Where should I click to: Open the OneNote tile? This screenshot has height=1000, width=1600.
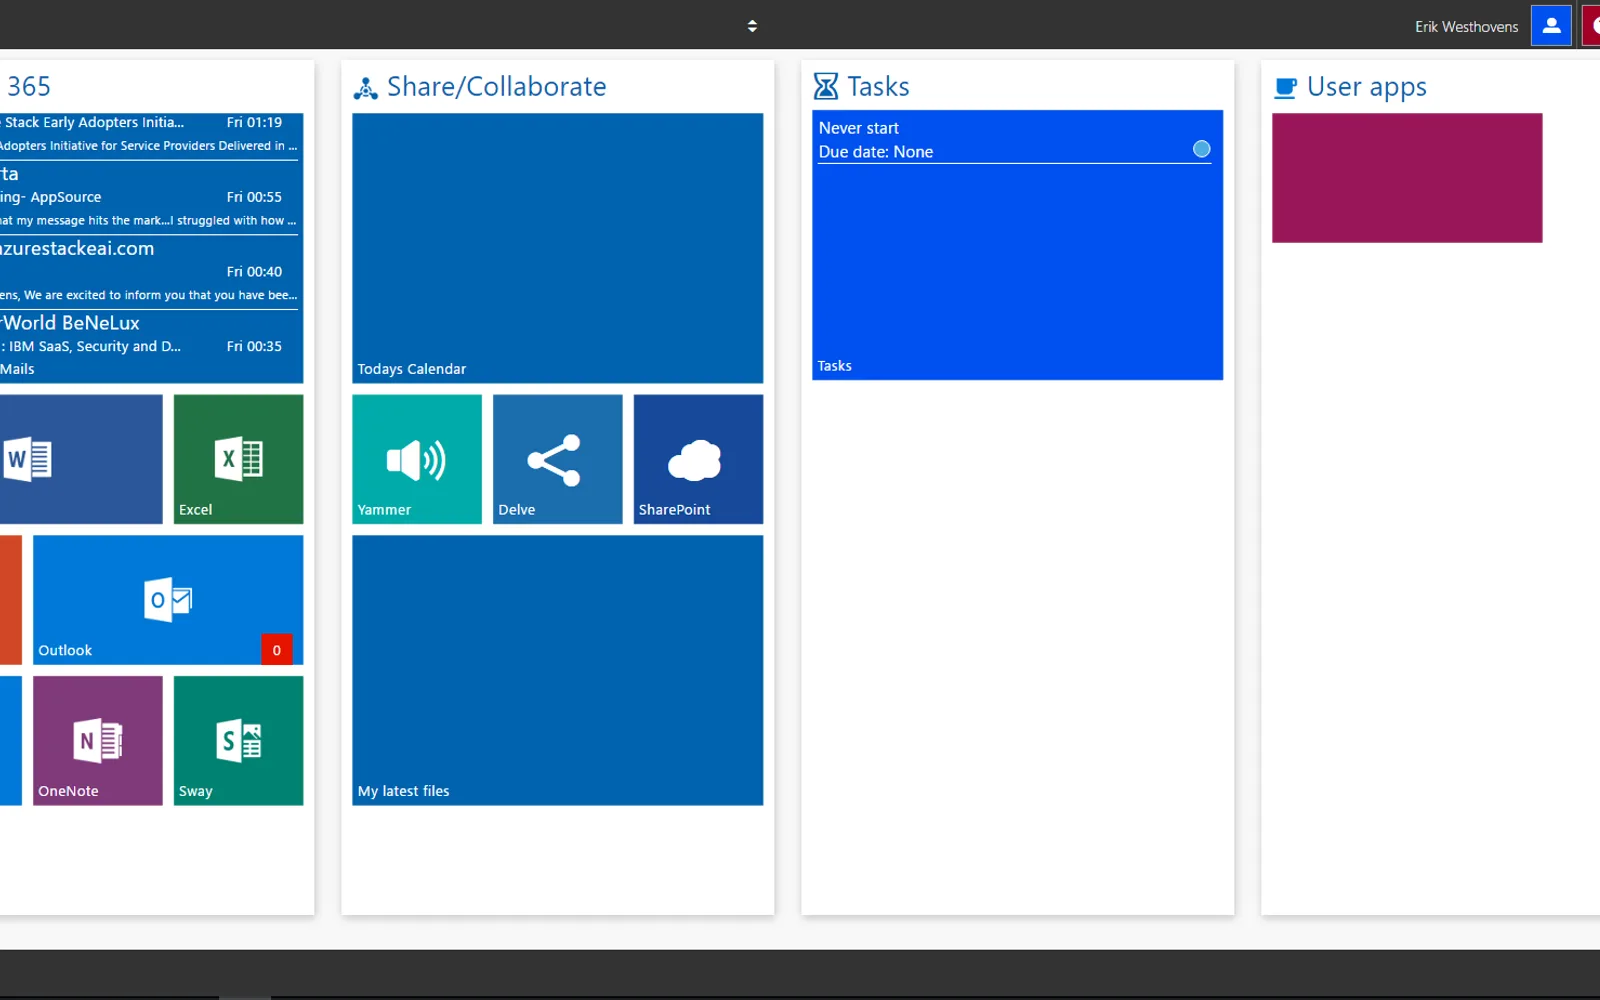(x=98, y=741)
